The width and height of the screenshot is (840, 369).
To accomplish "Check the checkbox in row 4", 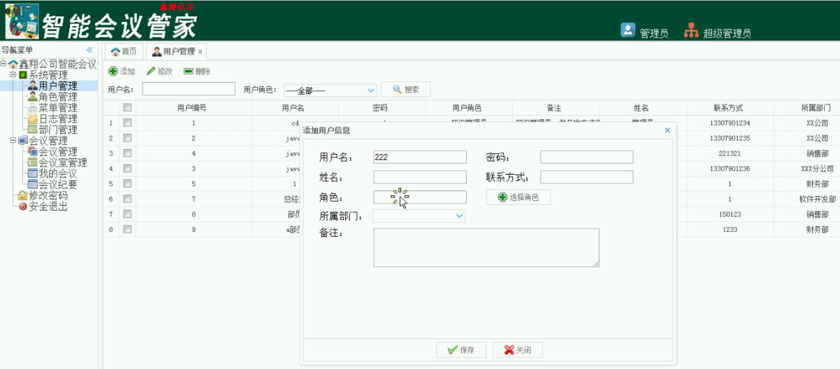I will click(x=127, y=168).
